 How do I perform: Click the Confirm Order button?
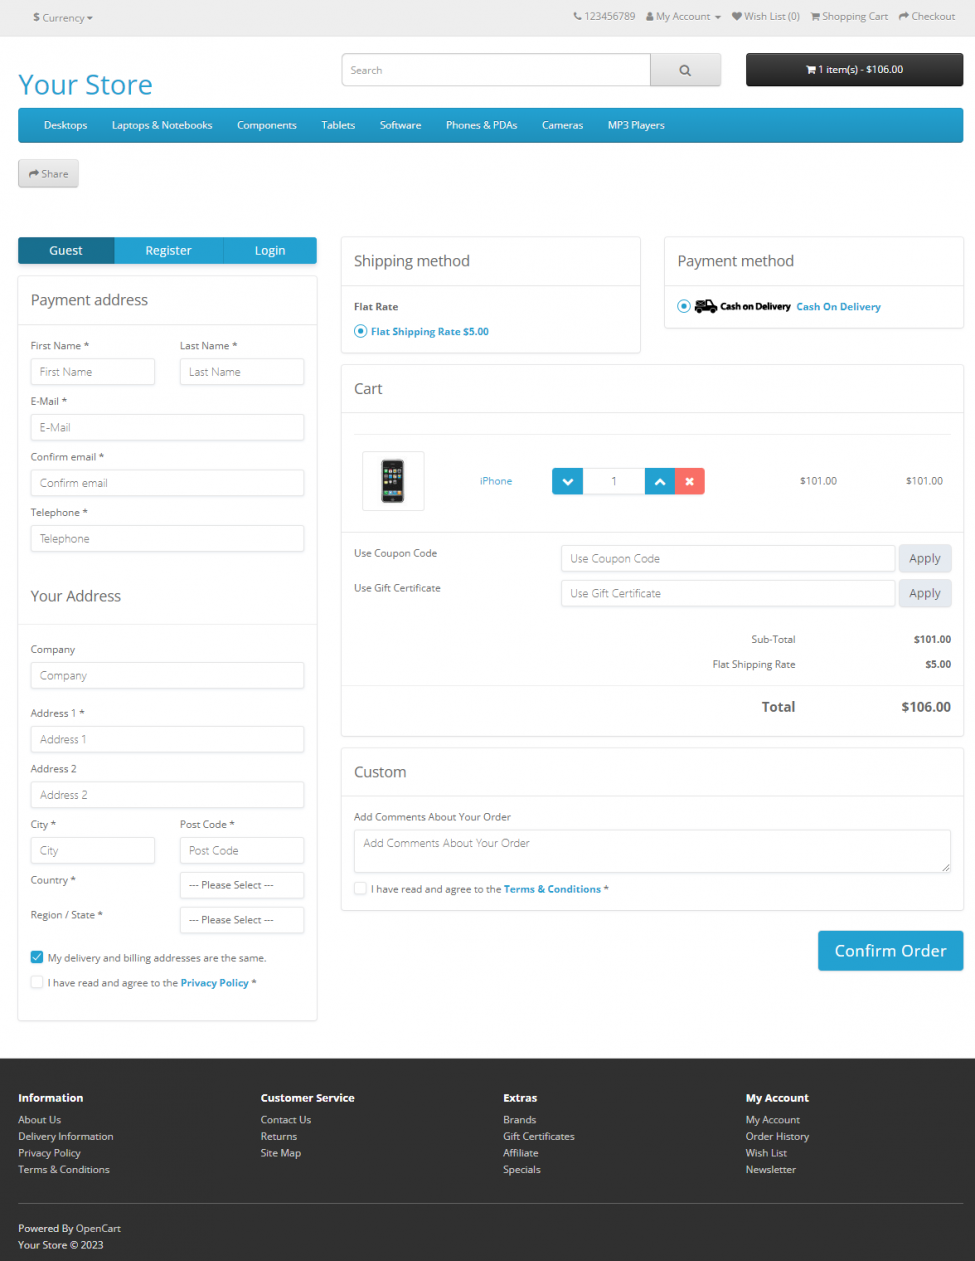[890, 950]
